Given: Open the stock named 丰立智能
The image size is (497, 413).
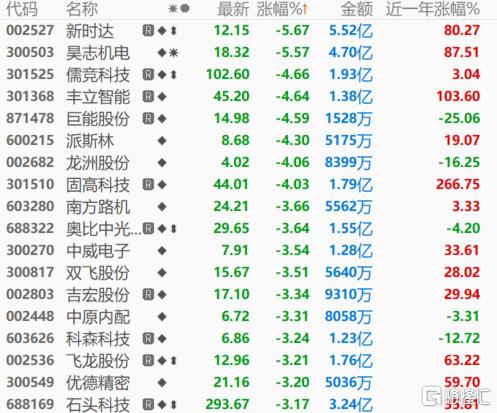Looking at the screenshot, I should coord(98,97).
